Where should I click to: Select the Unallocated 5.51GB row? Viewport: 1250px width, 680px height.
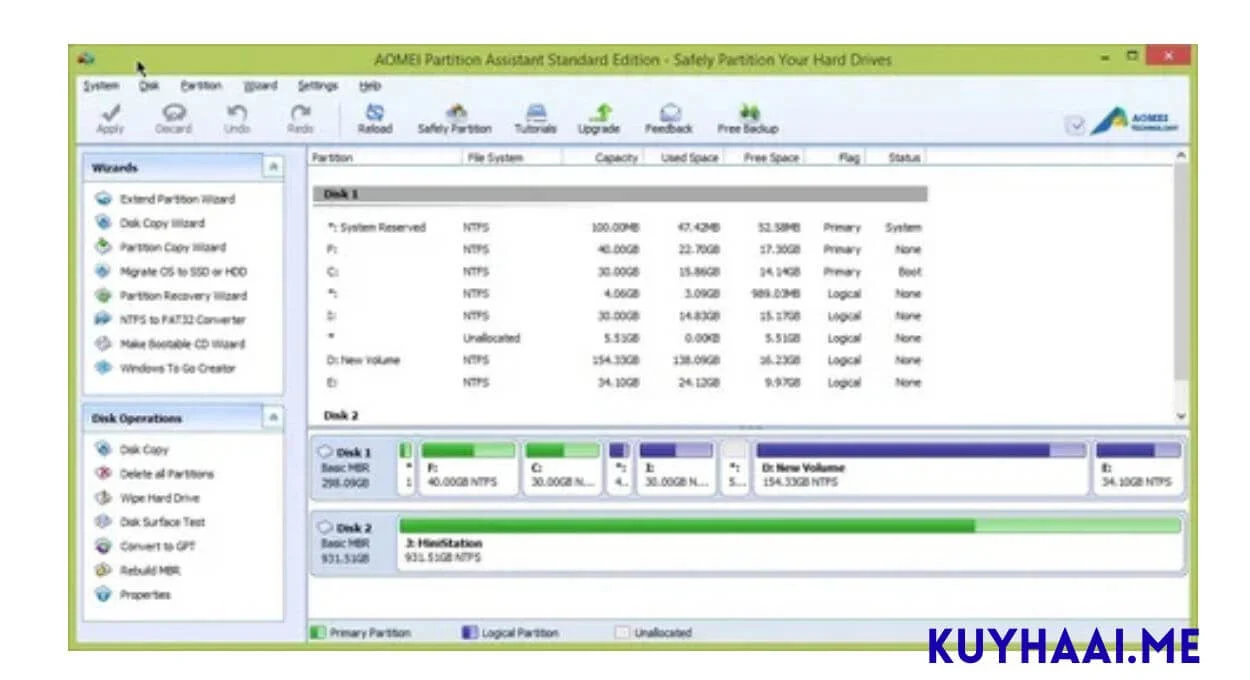pos(620,338)
